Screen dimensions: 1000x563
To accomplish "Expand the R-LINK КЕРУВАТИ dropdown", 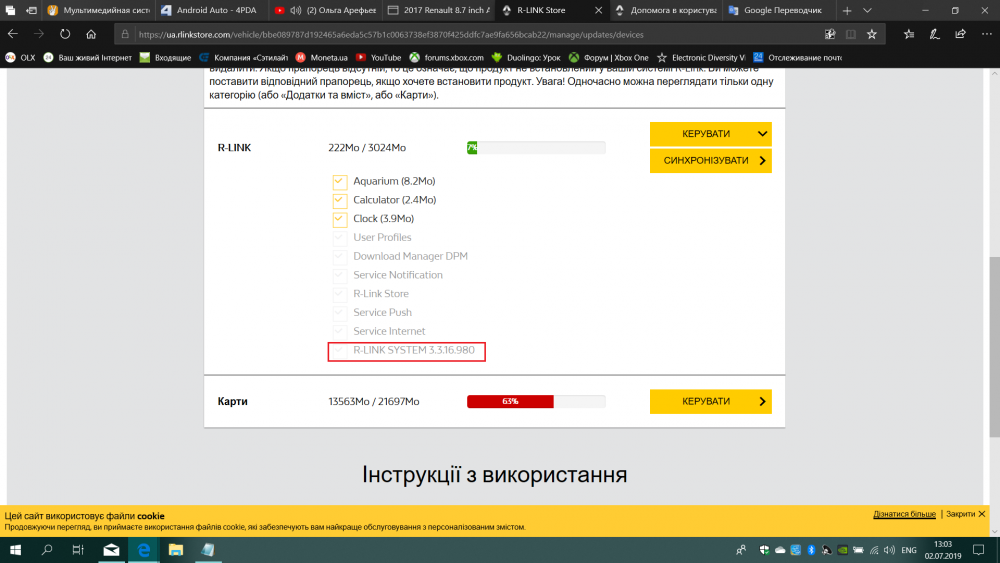I will click(710, 134).
